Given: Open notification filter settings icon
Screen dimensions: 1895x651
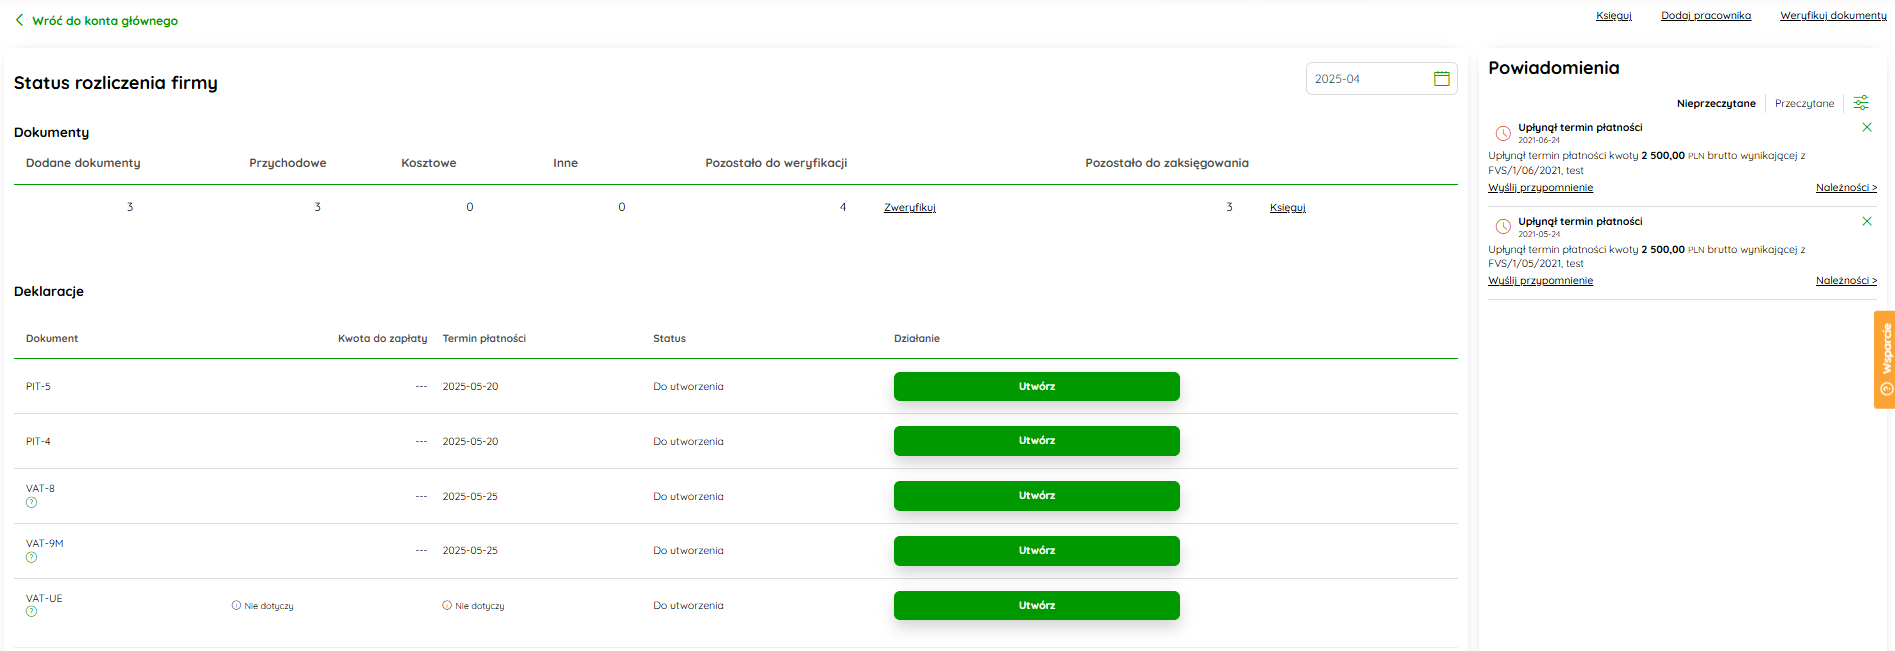Looking at the screenshot, I should coord(1860,103).
